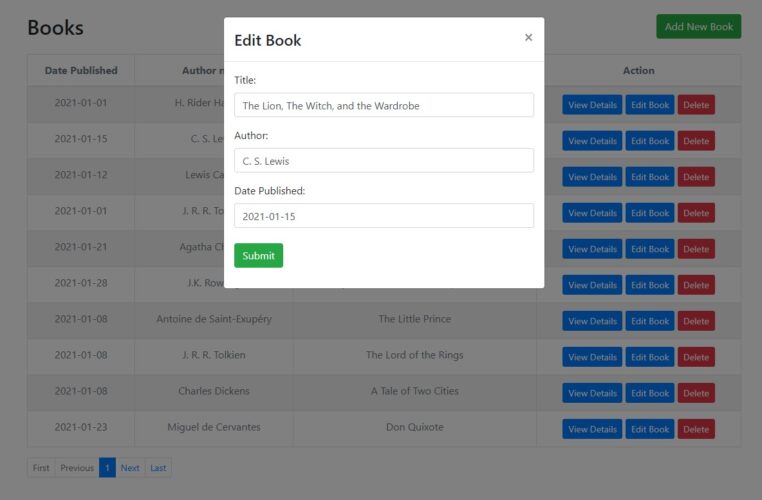The image size is (762, 500).
Task: Edit Book in the 2021-01-28 row
Action: [649, 285]
